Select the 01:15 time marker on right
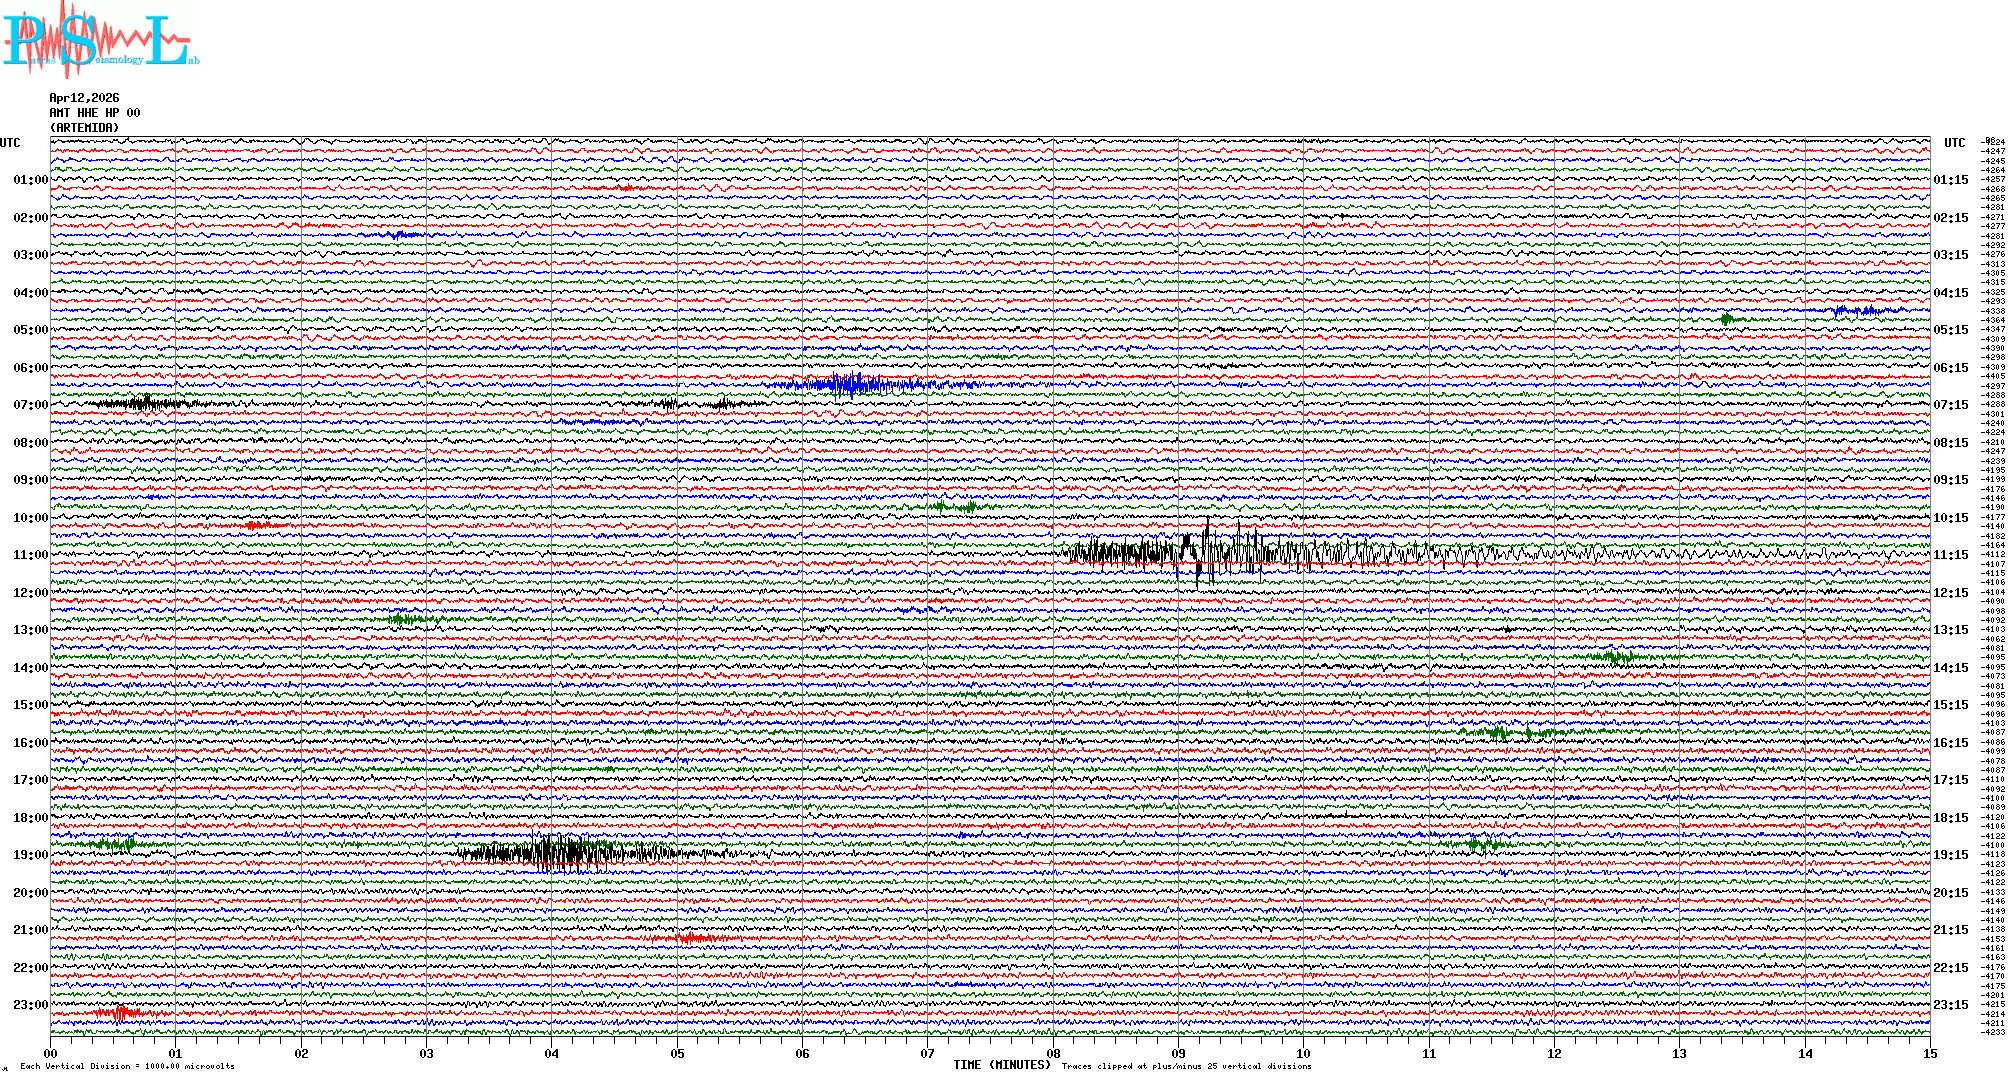This screenshot has height=1080, width=2010. click(x=1950, y=180)
